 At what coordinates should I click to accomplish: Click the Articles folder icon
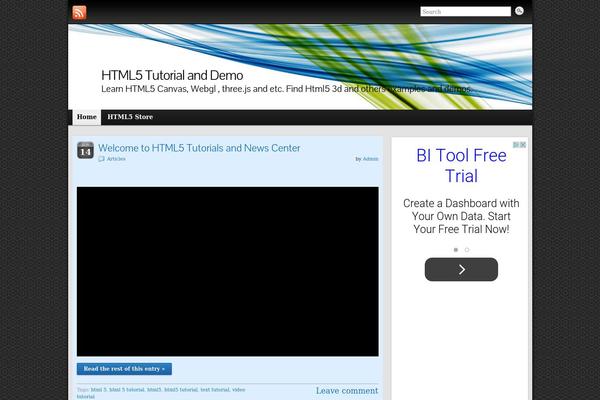[101, 158]
